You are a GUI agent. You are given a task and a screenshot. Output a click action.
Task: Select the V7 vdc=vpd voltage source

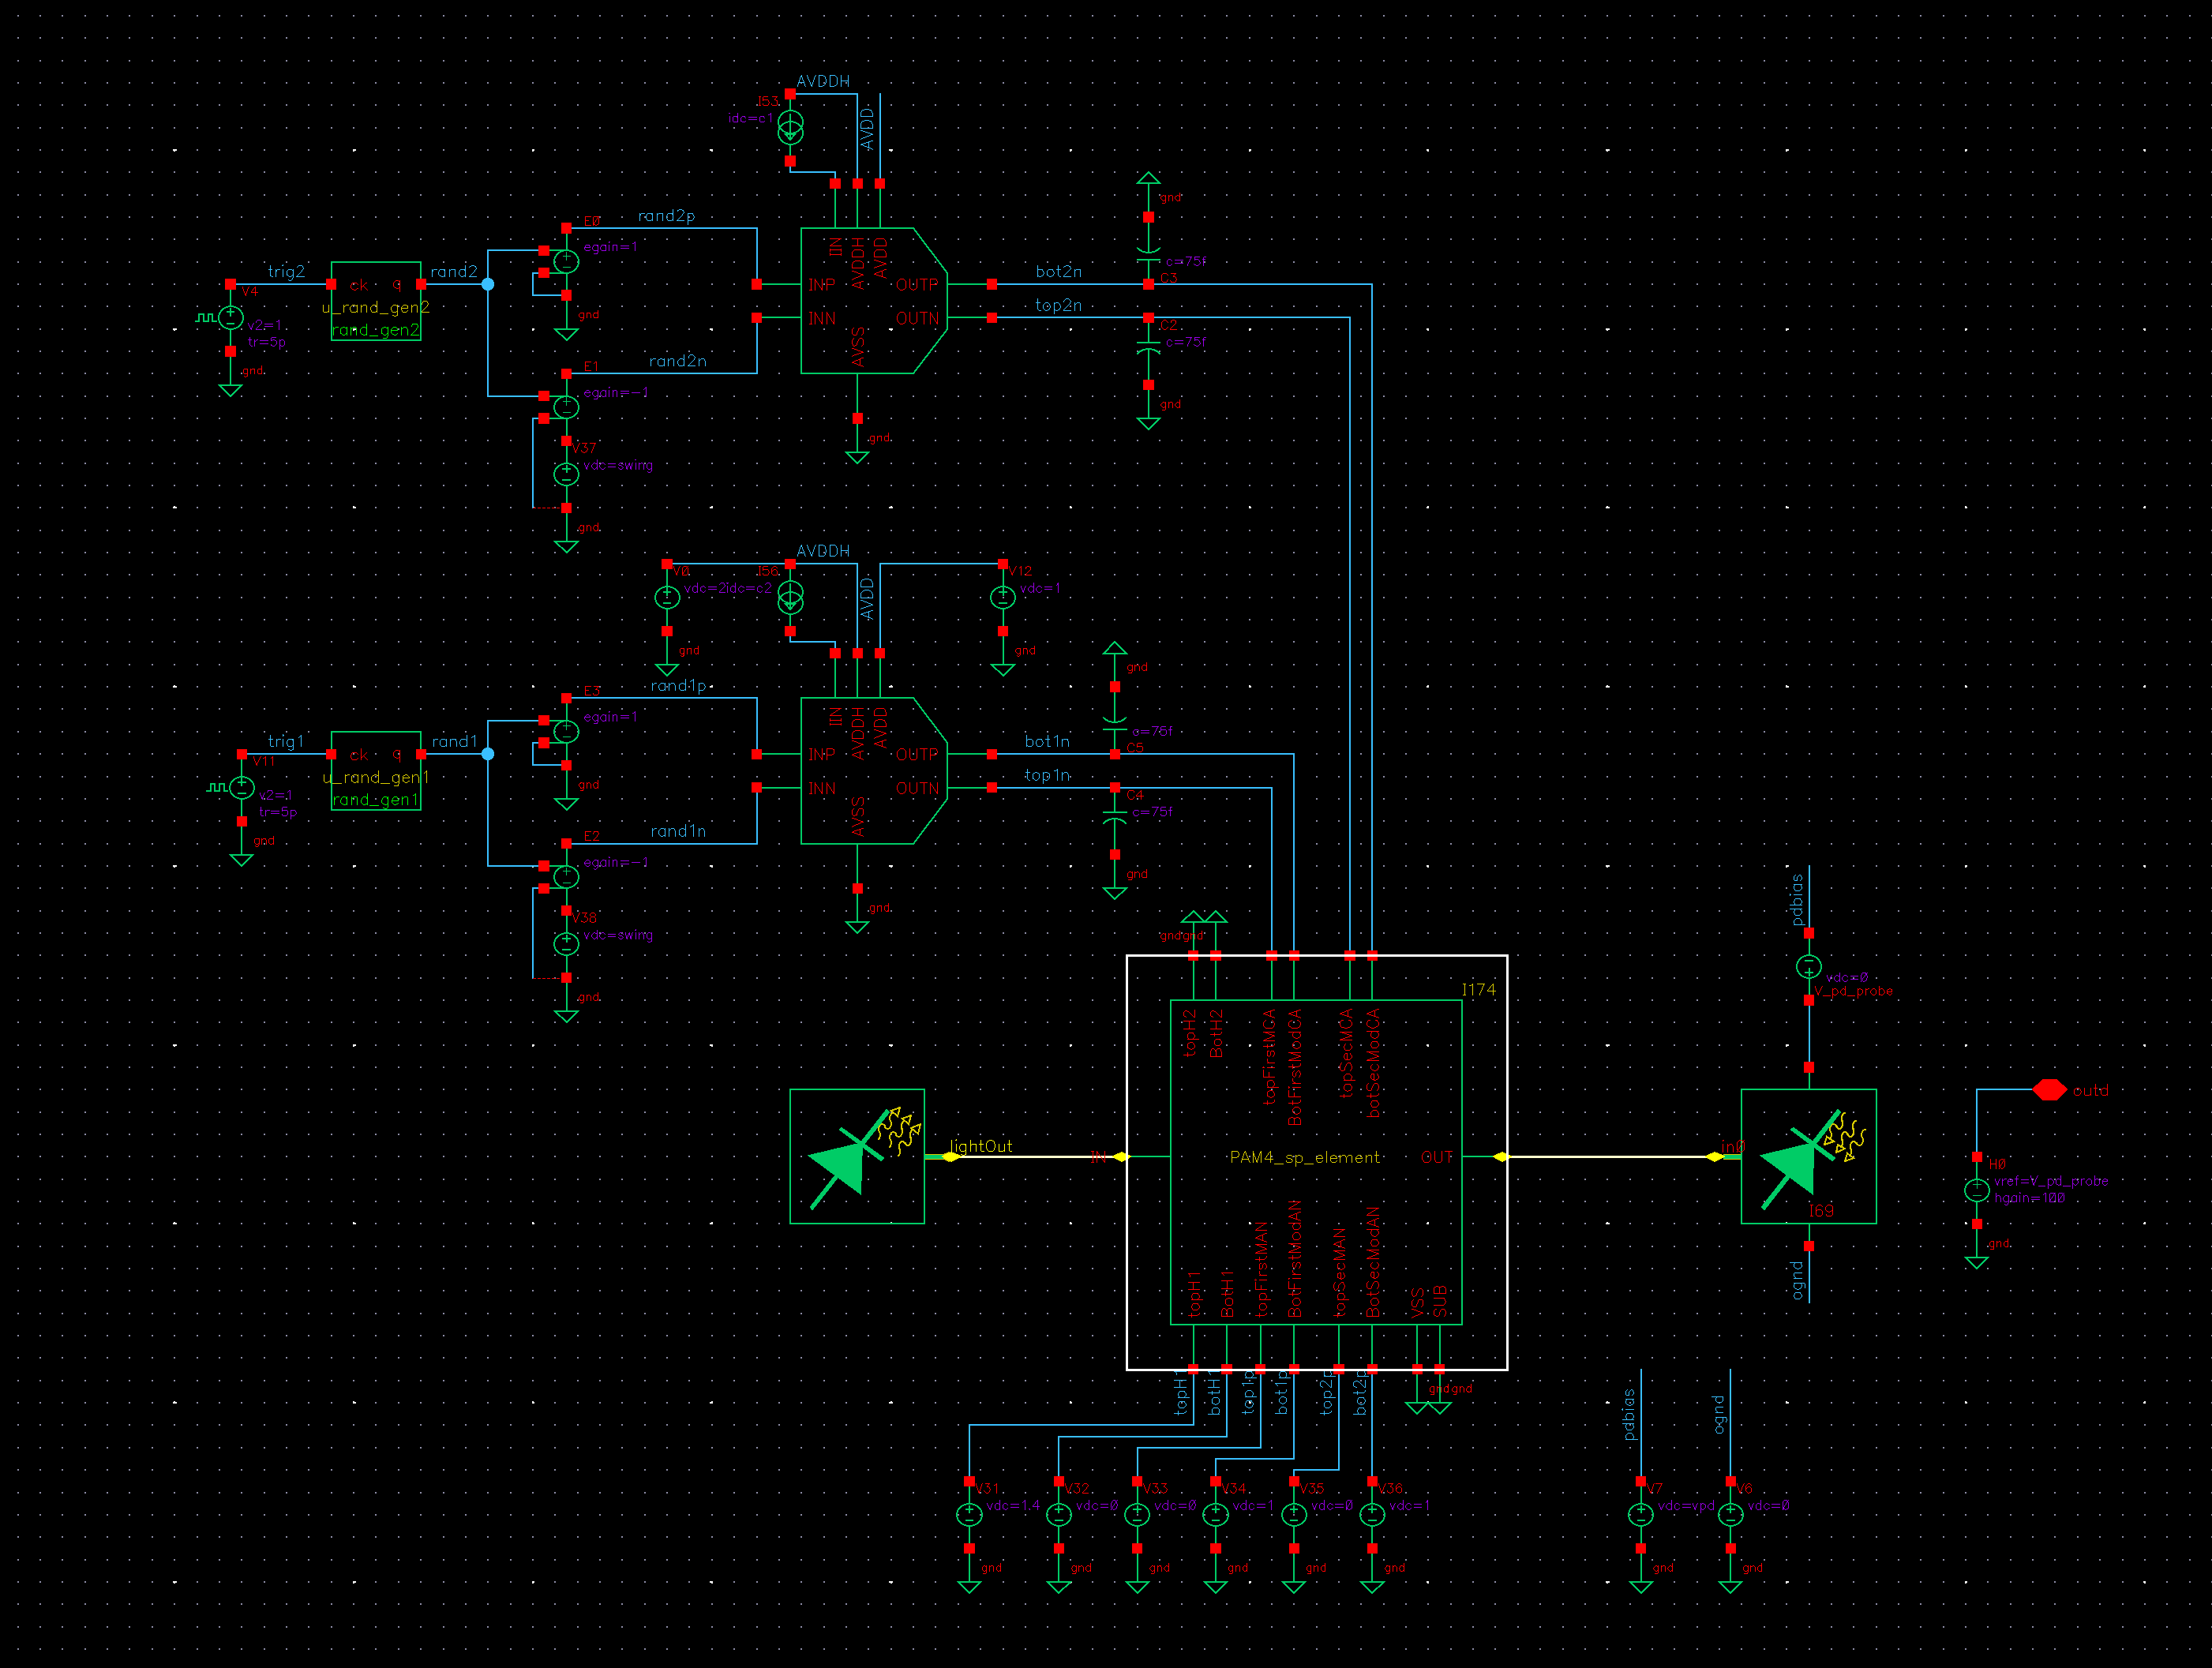pyautogui.click(x=1640, y=1515)
